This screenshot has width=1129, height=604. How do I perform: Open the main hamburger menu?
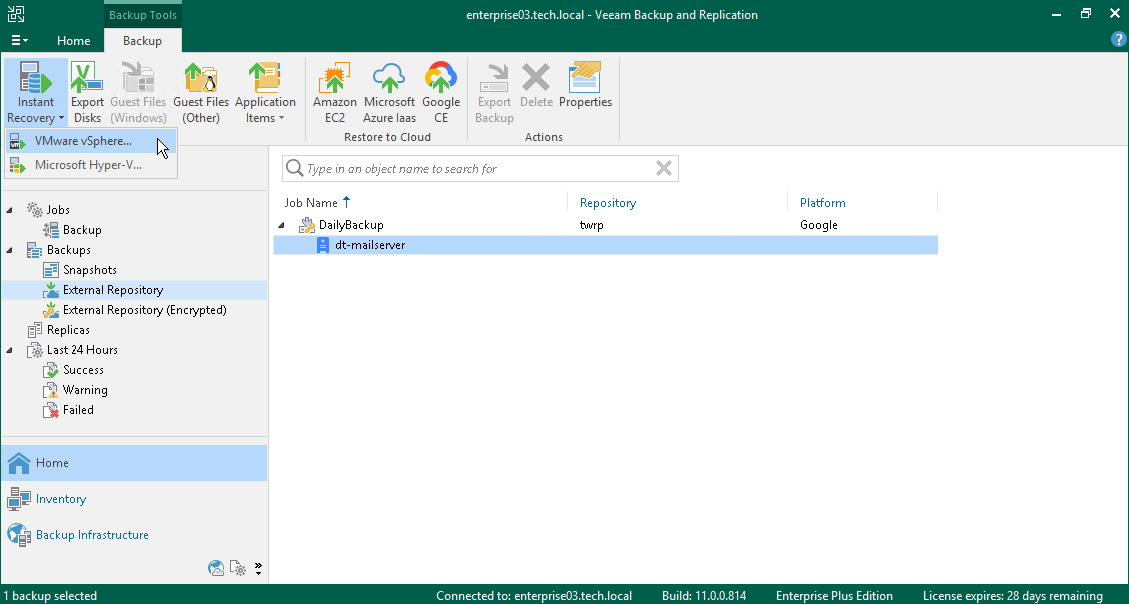[19, 41]
